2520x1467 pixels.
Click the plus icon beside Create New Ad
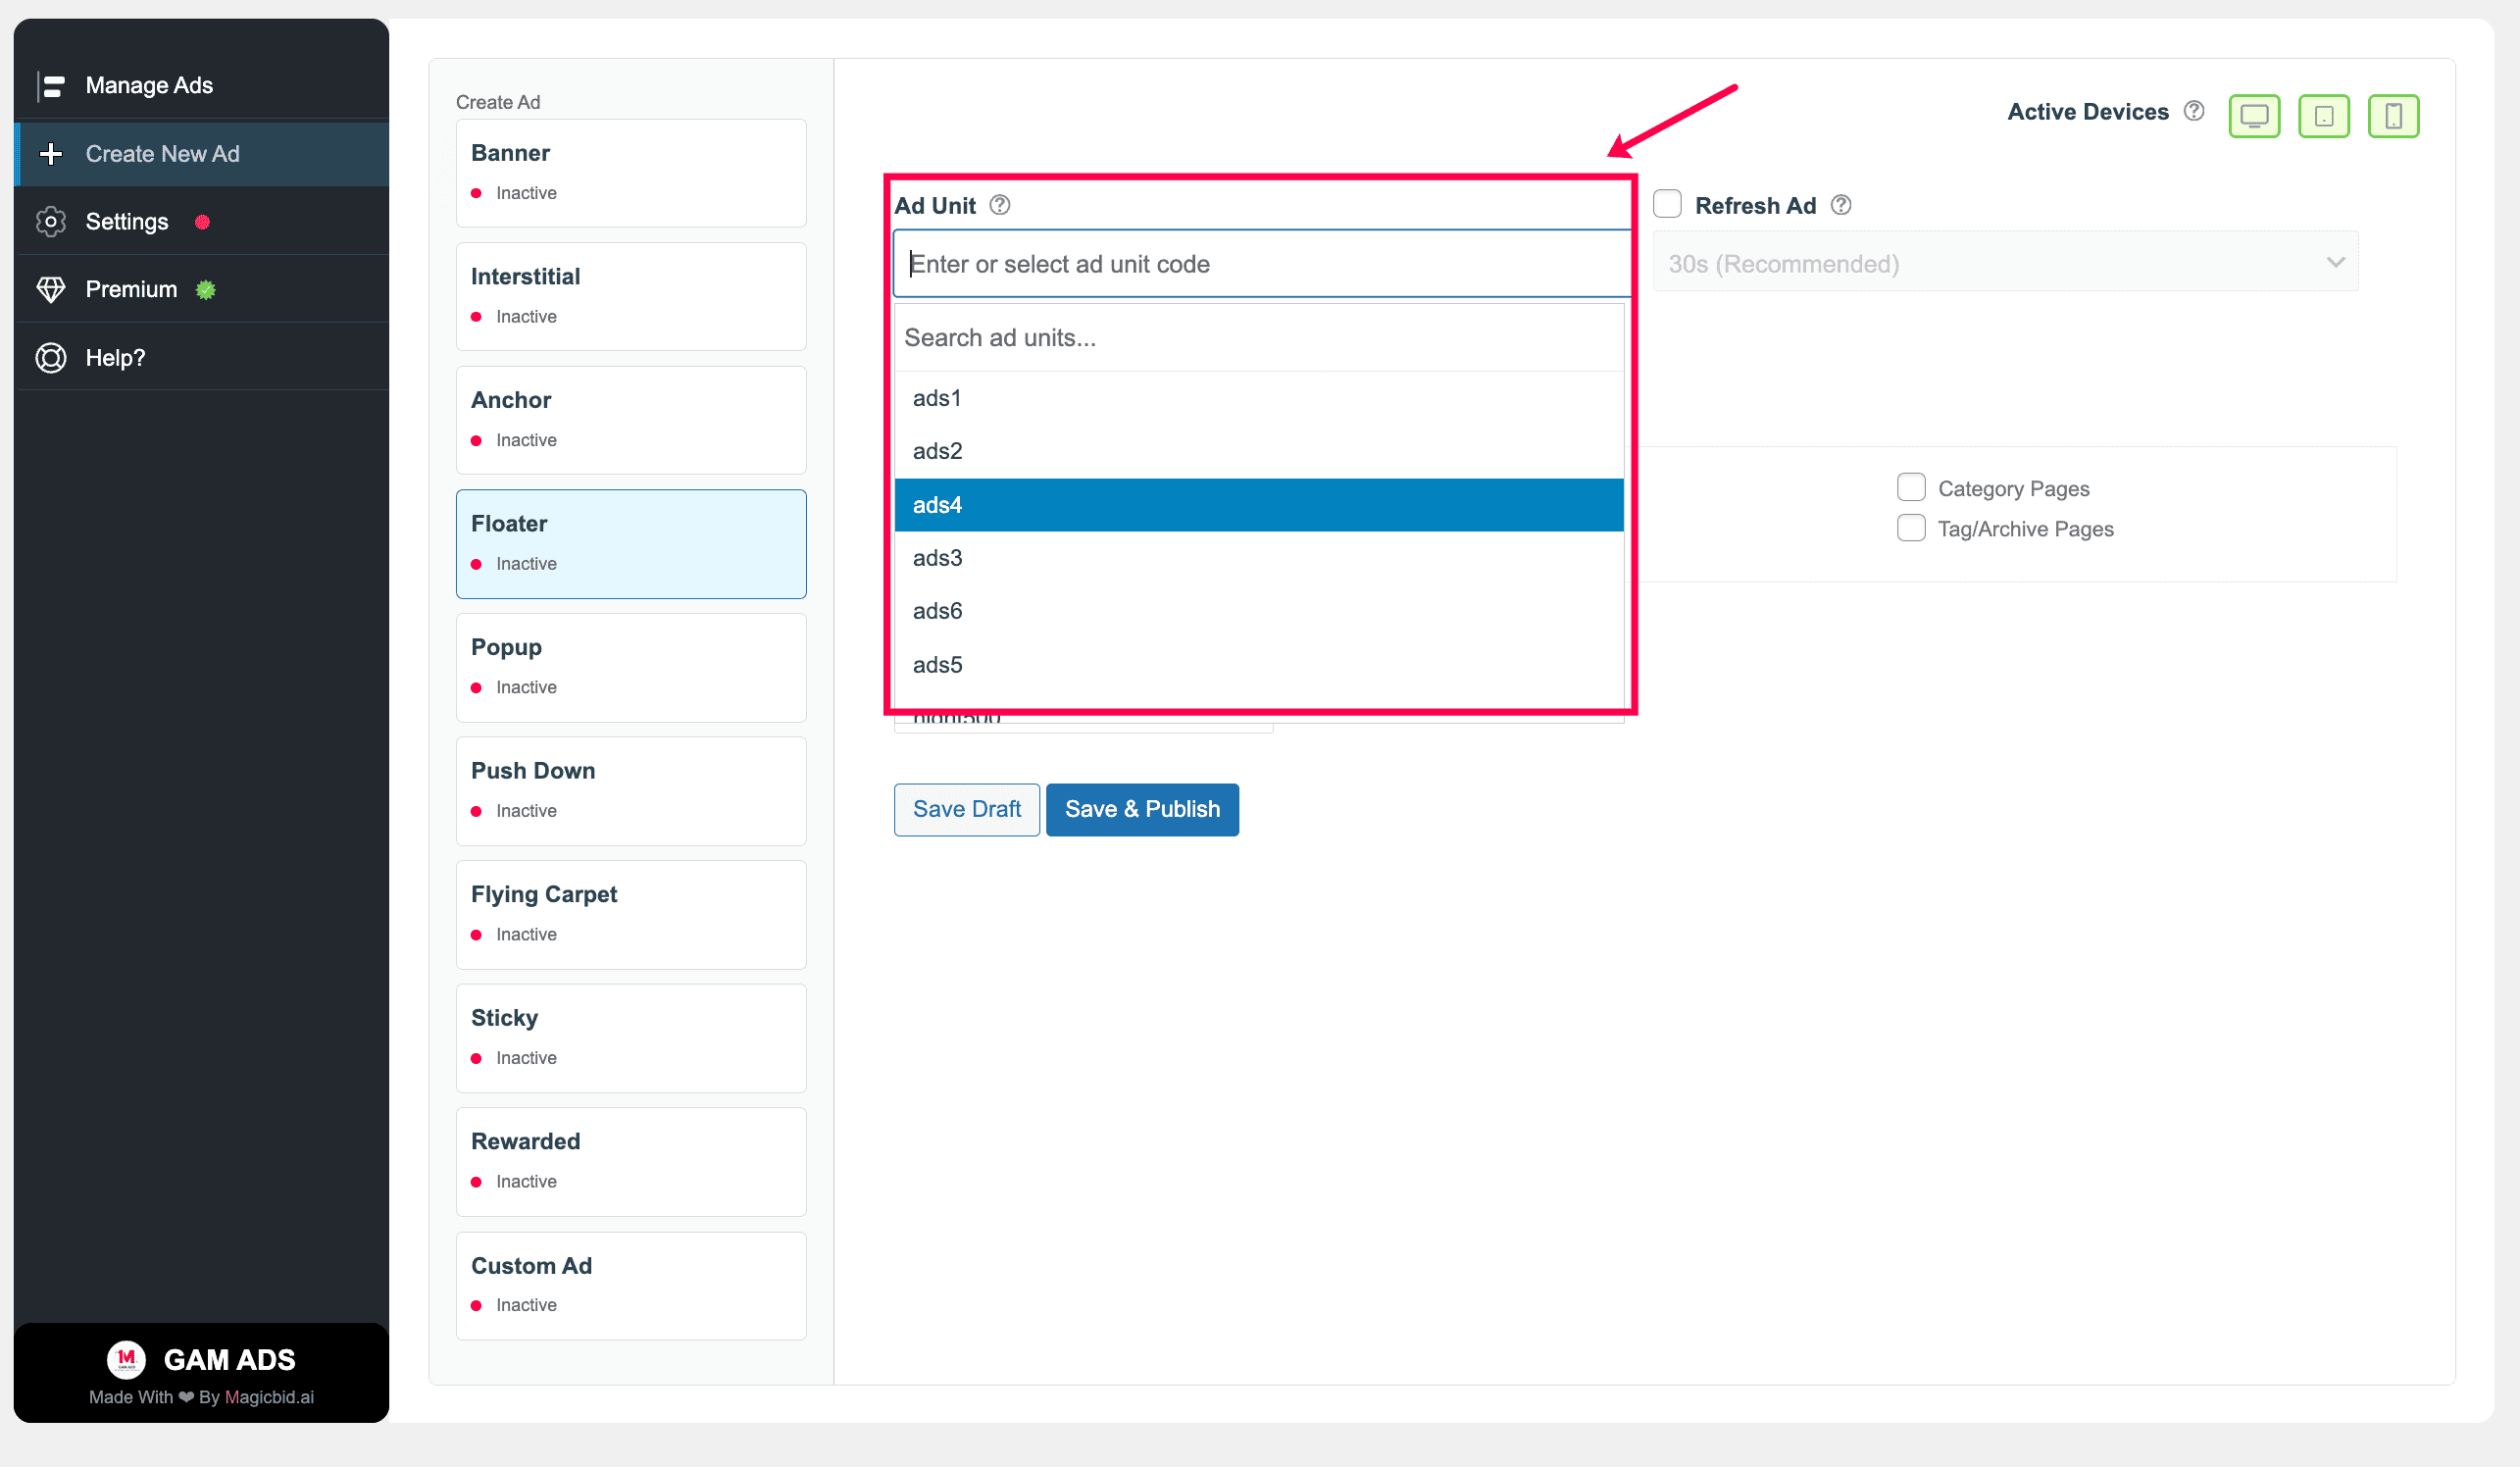coord(51,154)
